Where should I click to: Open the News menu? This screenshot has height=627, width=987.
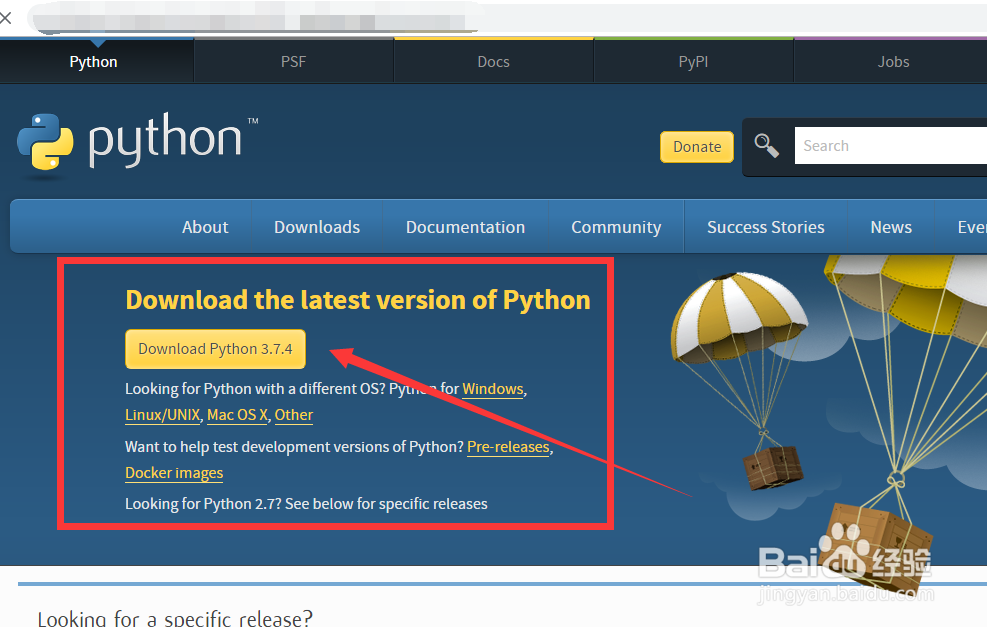point(891,227)
